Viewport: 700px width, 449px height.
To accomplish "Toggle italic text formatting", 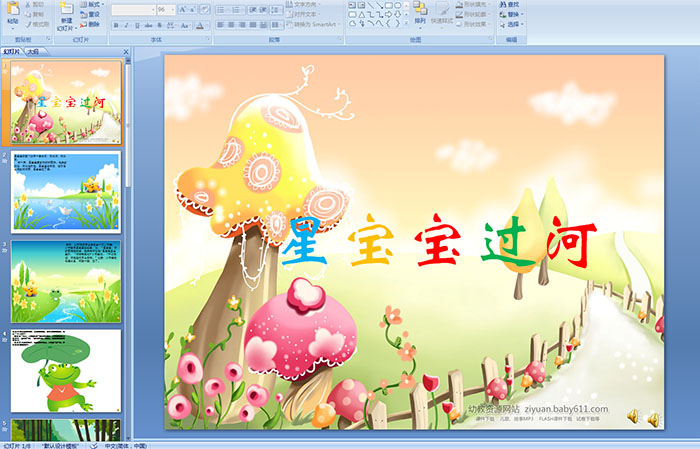I will [127, 25].
